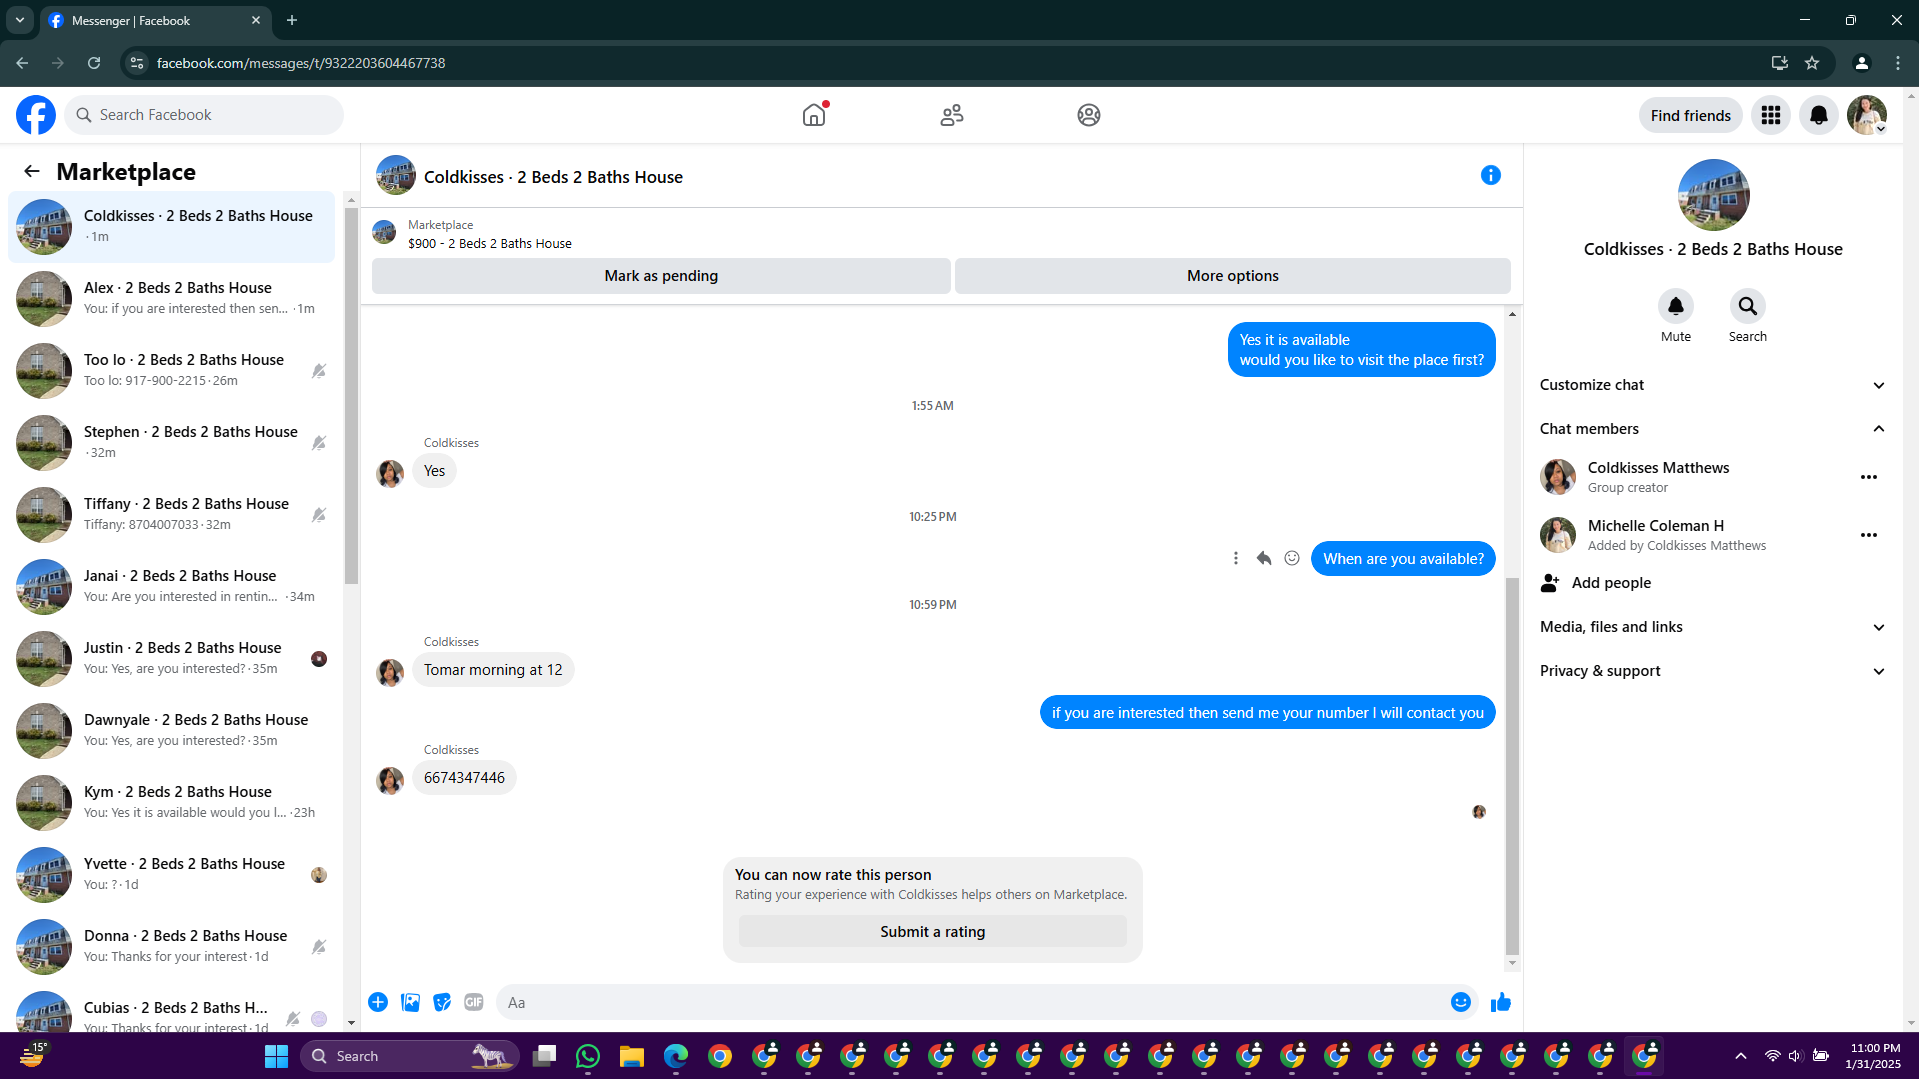Reply to When are you available message
Screen dimensions: 1919x1079
1264,558
